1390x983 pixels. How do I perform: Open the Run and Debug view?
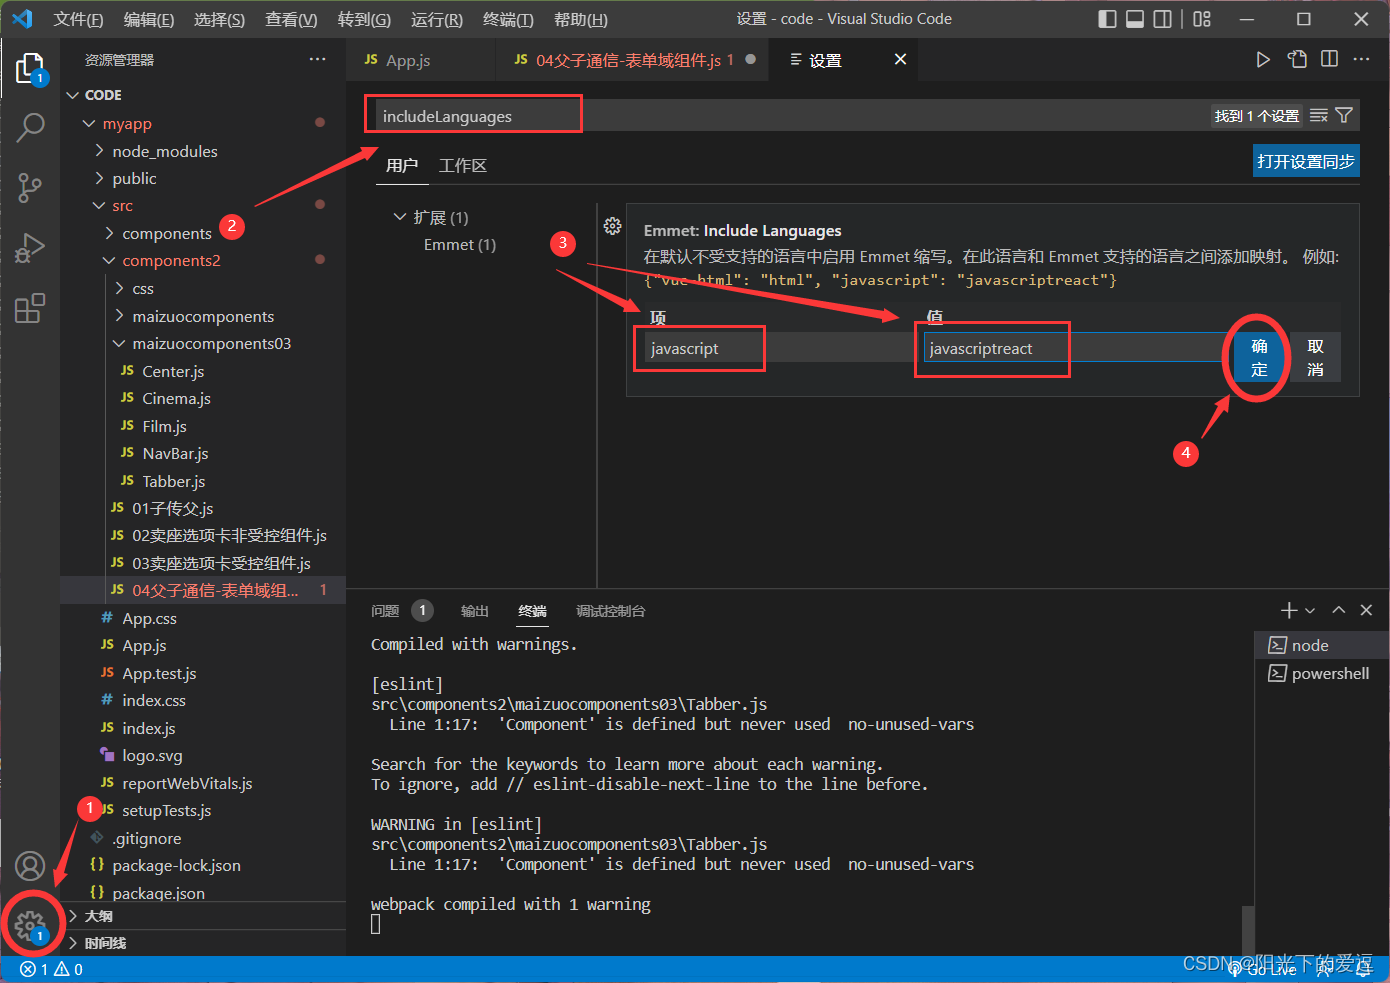tap(30, 247)
